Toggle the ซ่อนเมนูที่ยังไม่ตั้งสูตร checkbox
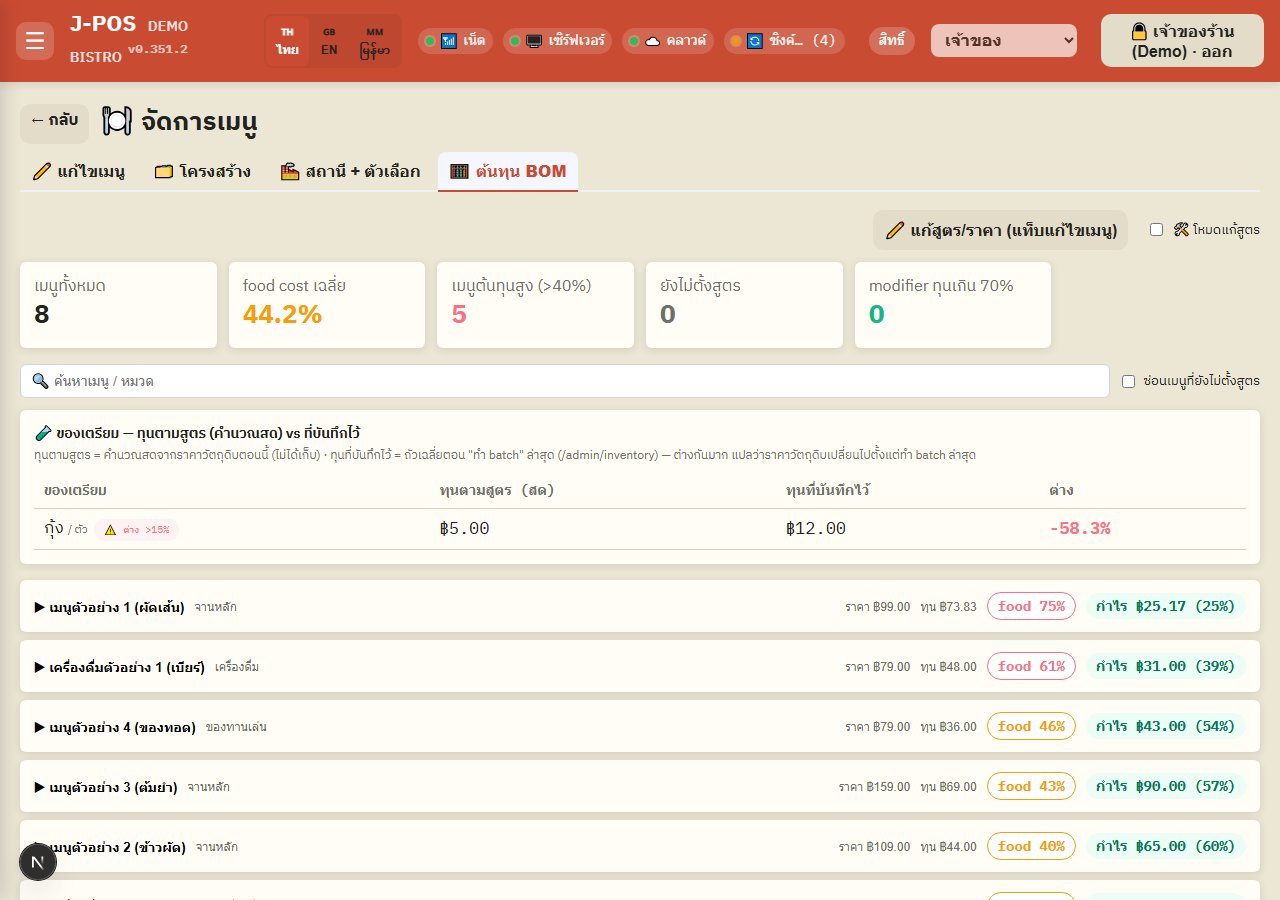The image size is (1280, 900). tap(1128, 381)
